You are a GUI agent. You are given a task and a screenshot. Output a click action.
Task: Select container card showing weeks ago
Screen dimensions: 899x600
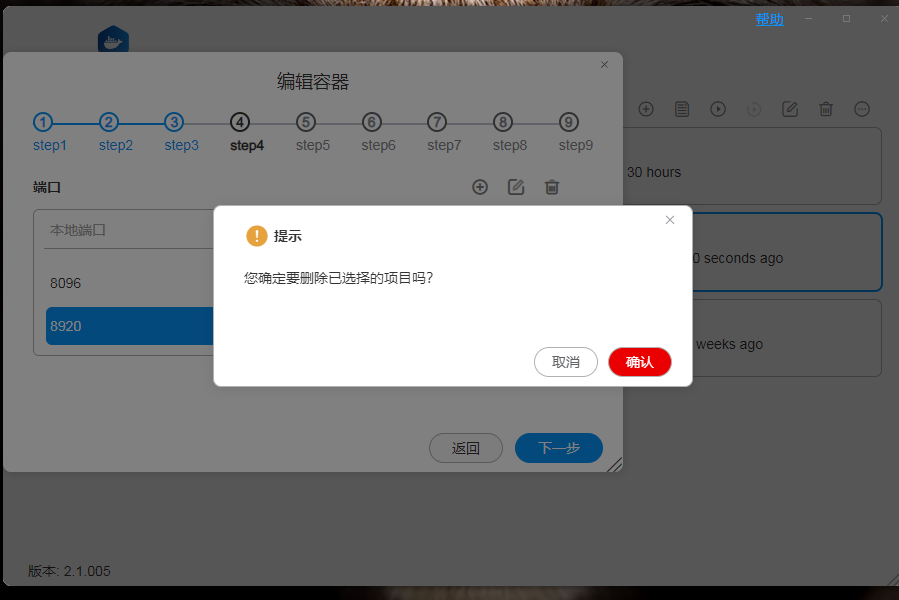point(787,338)
